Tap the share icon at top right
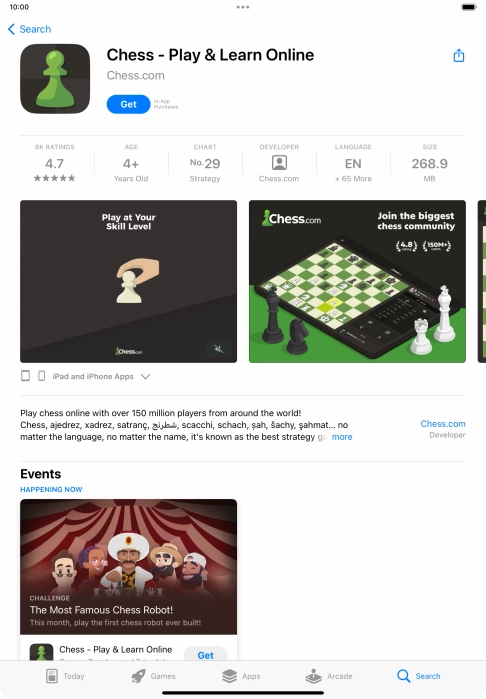Viewport: 486px width, 699px height. [459, 56]
